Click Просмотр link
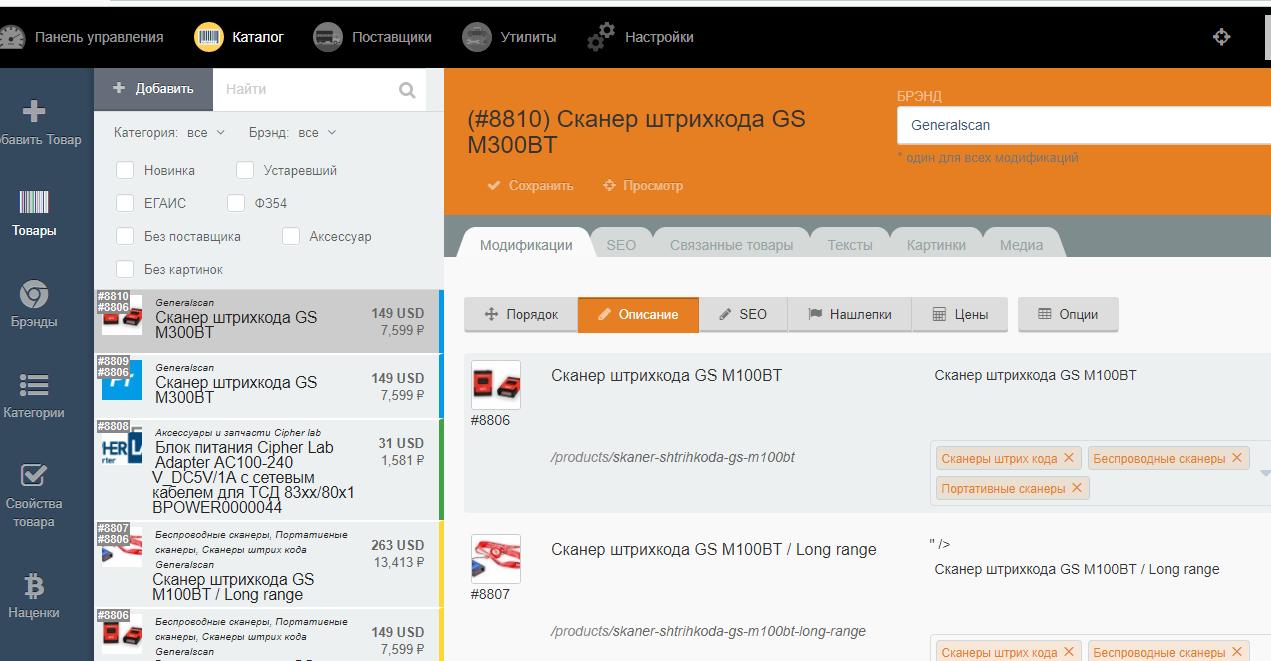 click(x=643, y=185)
